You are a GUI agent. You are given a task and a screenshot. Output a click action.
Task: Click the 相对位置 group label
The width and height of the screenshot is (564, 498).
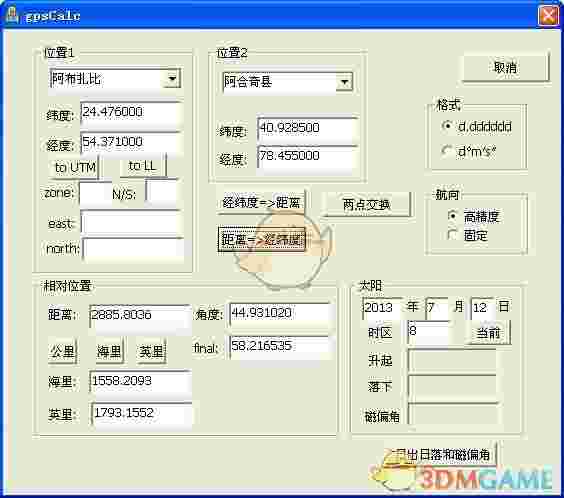(x=67, y=286)
